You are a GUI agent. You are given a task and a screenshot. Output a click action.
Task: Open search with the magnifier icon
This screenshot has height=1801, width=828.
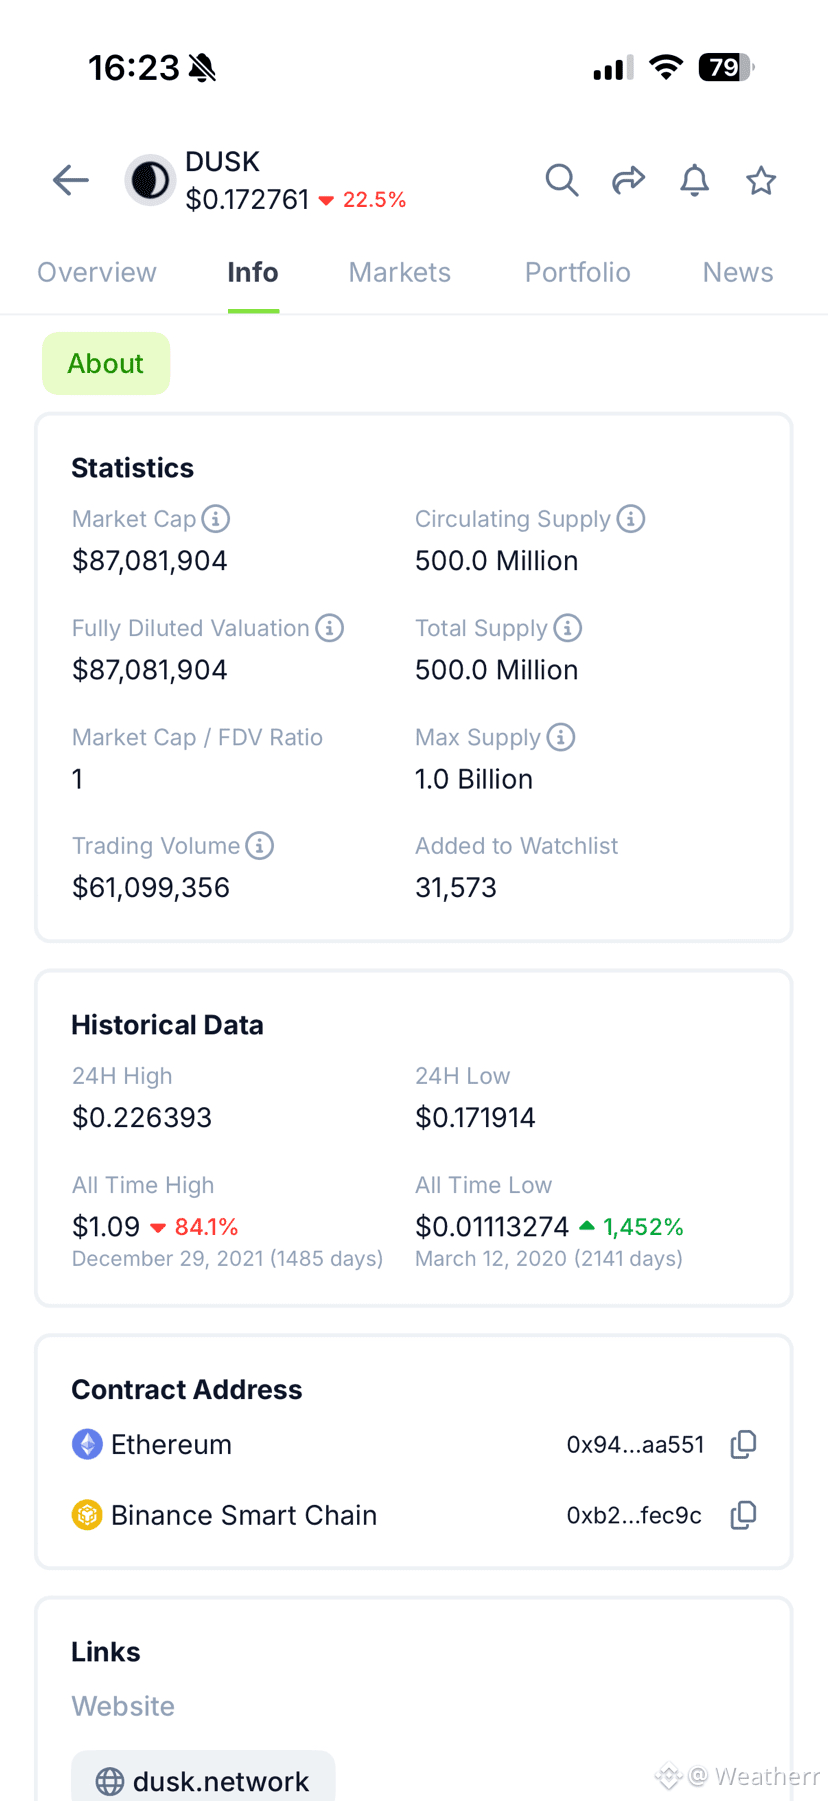[562, 181]
